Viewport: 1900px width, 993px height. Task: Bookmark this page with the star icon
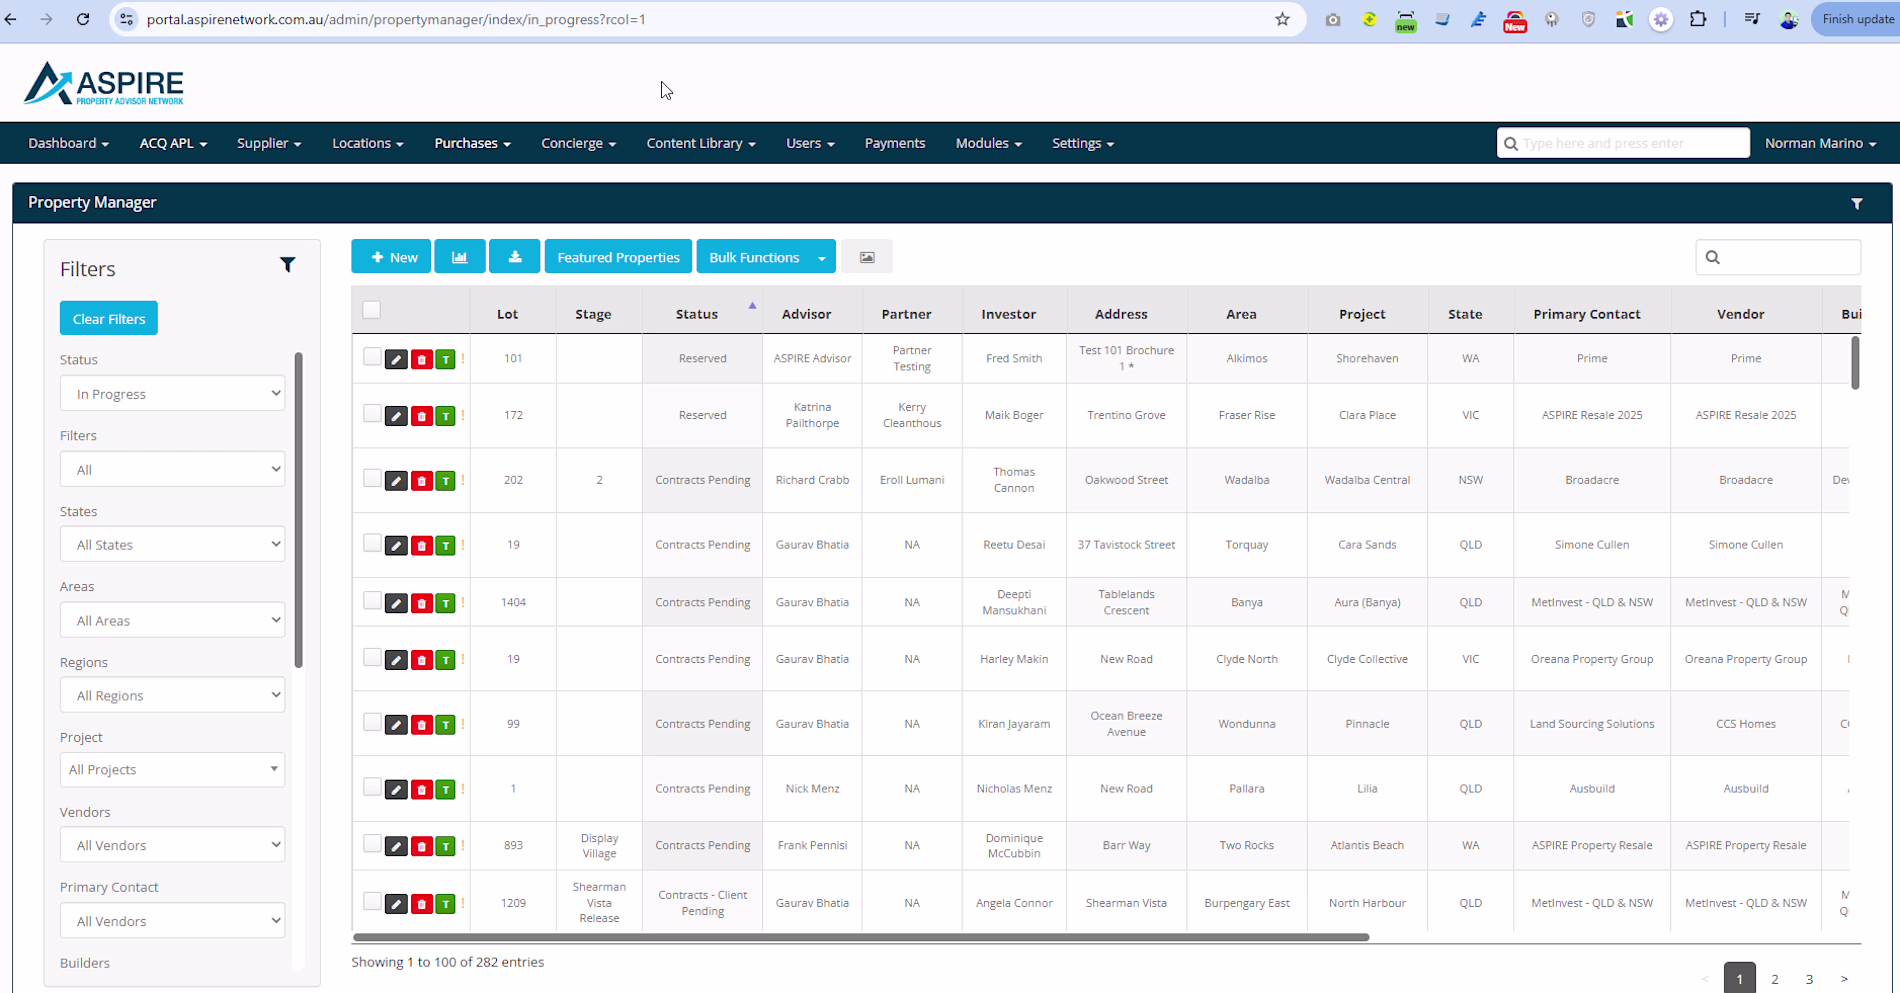tap(1282, 19)
